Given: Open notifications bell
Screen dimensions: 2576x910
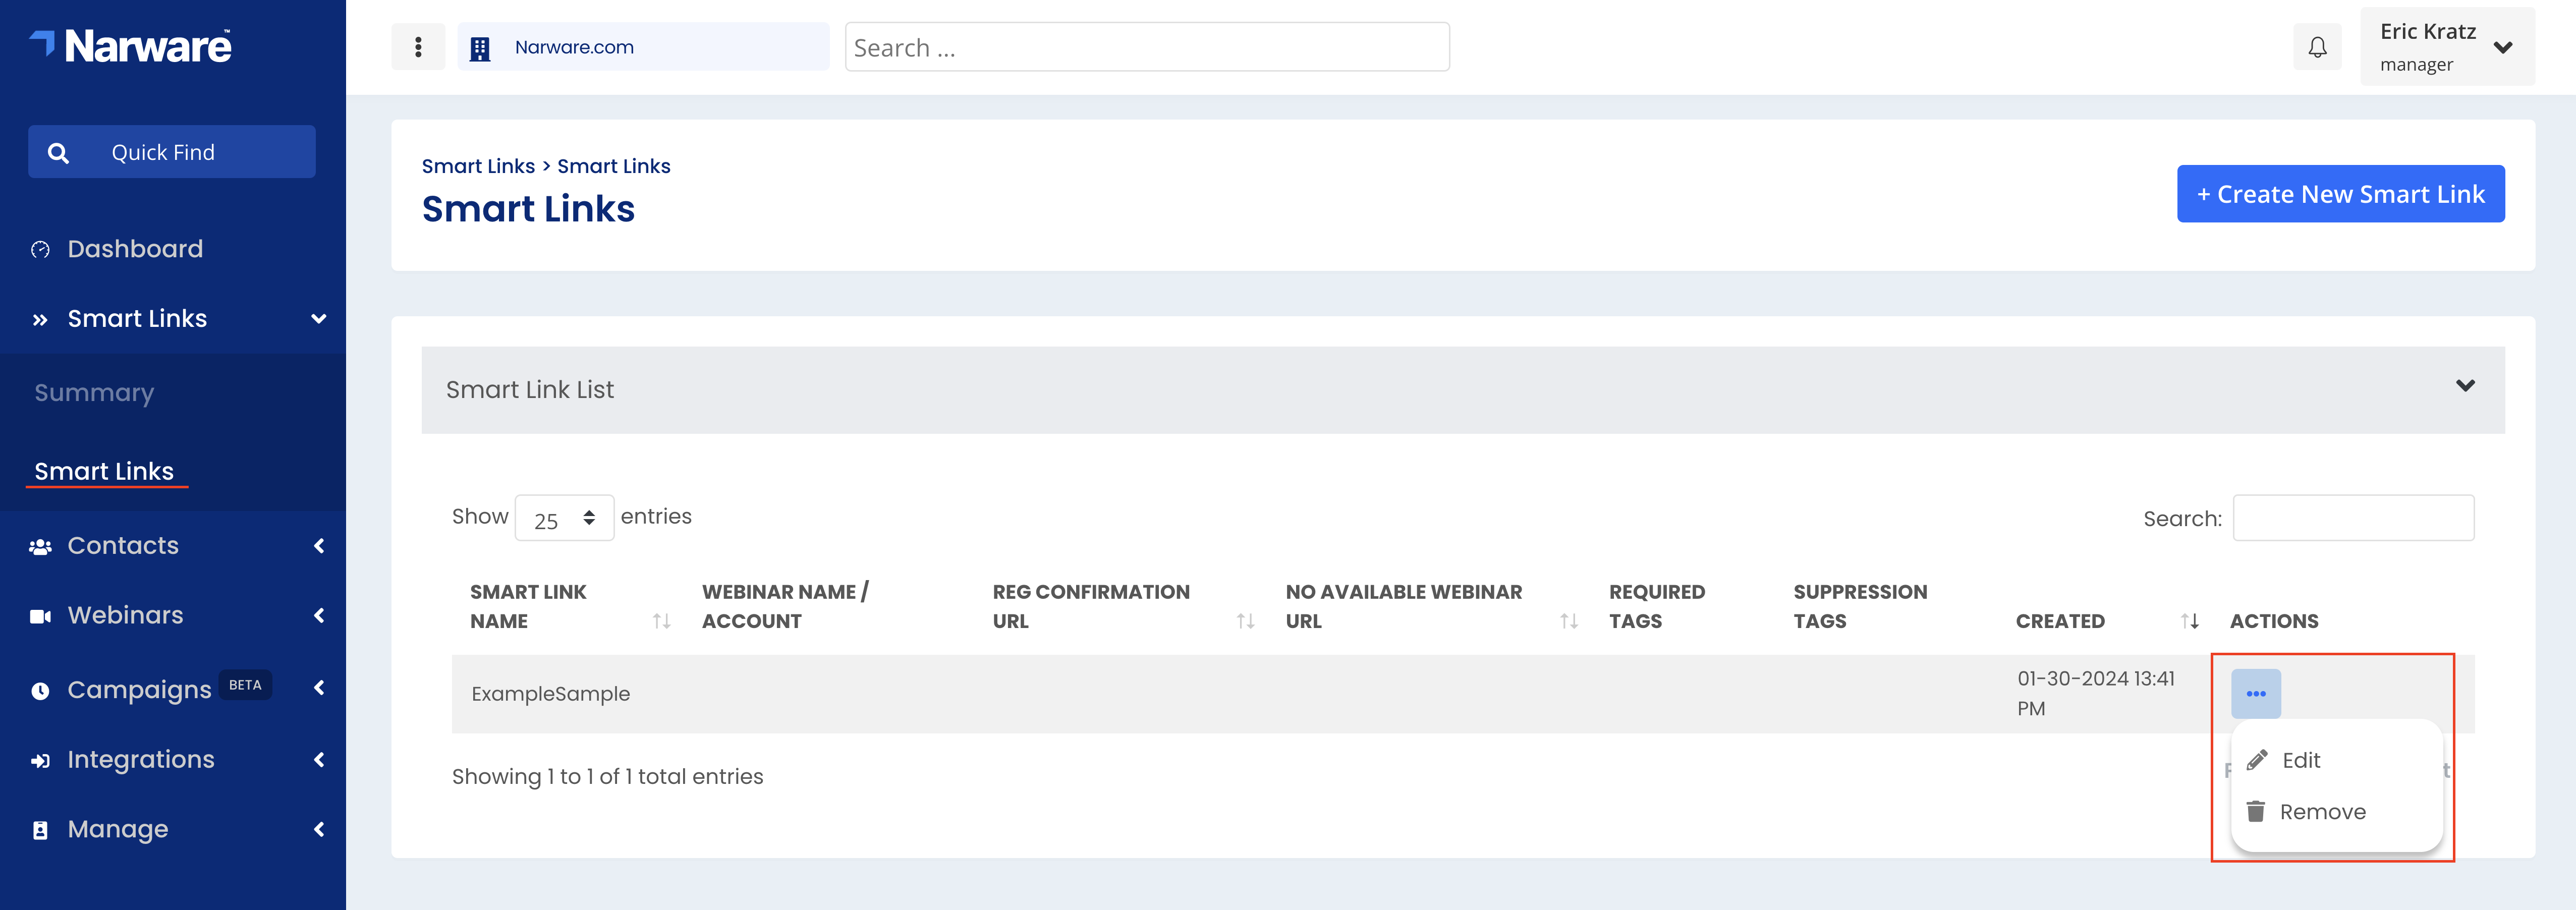Looking at the screenshot, I should 2317,47.
